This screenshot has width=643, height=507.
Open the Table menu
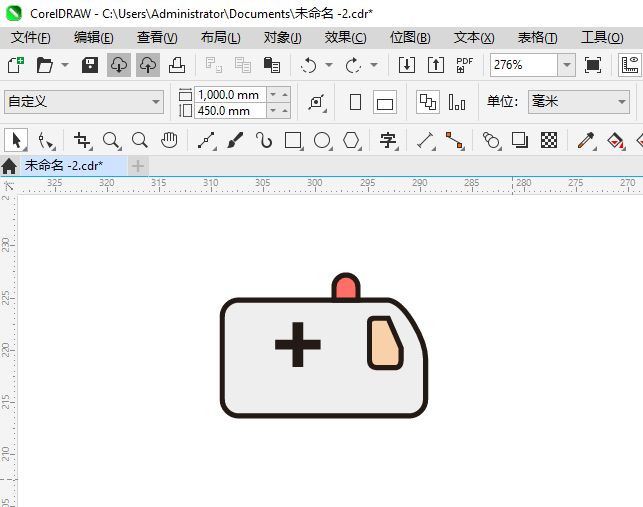click(538, 38)
